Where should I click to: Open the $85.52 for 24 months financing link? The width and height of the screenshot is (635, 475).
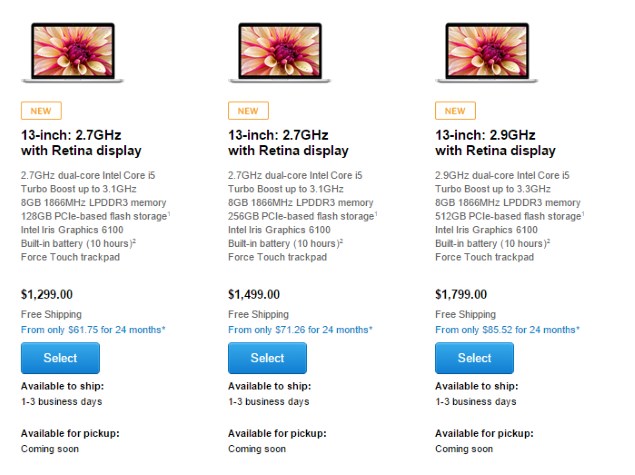[x=507, y=329]
